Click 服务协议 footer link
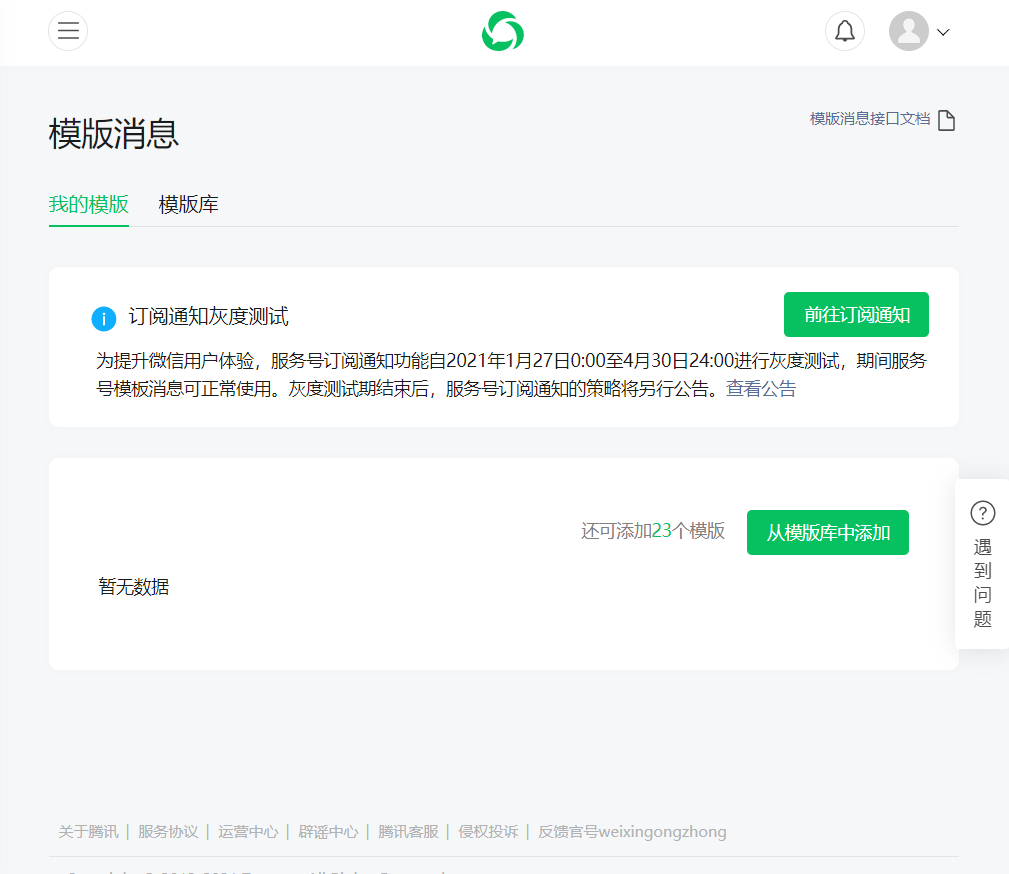This screenshot has height=874, width=1009. point(169,832)
